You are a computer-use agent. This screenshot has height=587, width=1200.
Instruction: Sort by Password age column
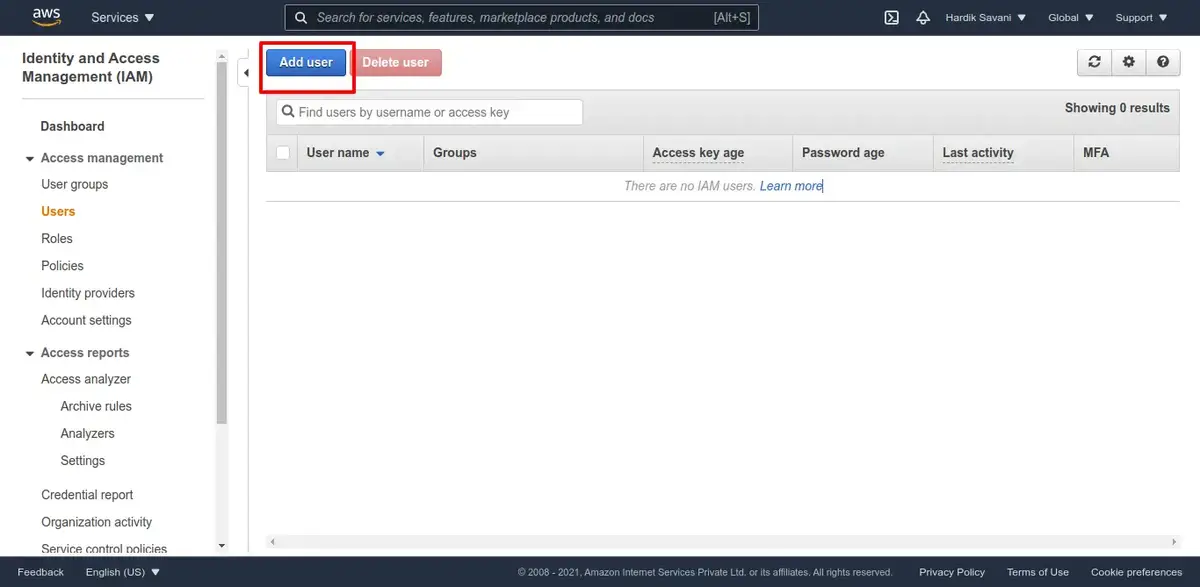(x=843, y=153)
